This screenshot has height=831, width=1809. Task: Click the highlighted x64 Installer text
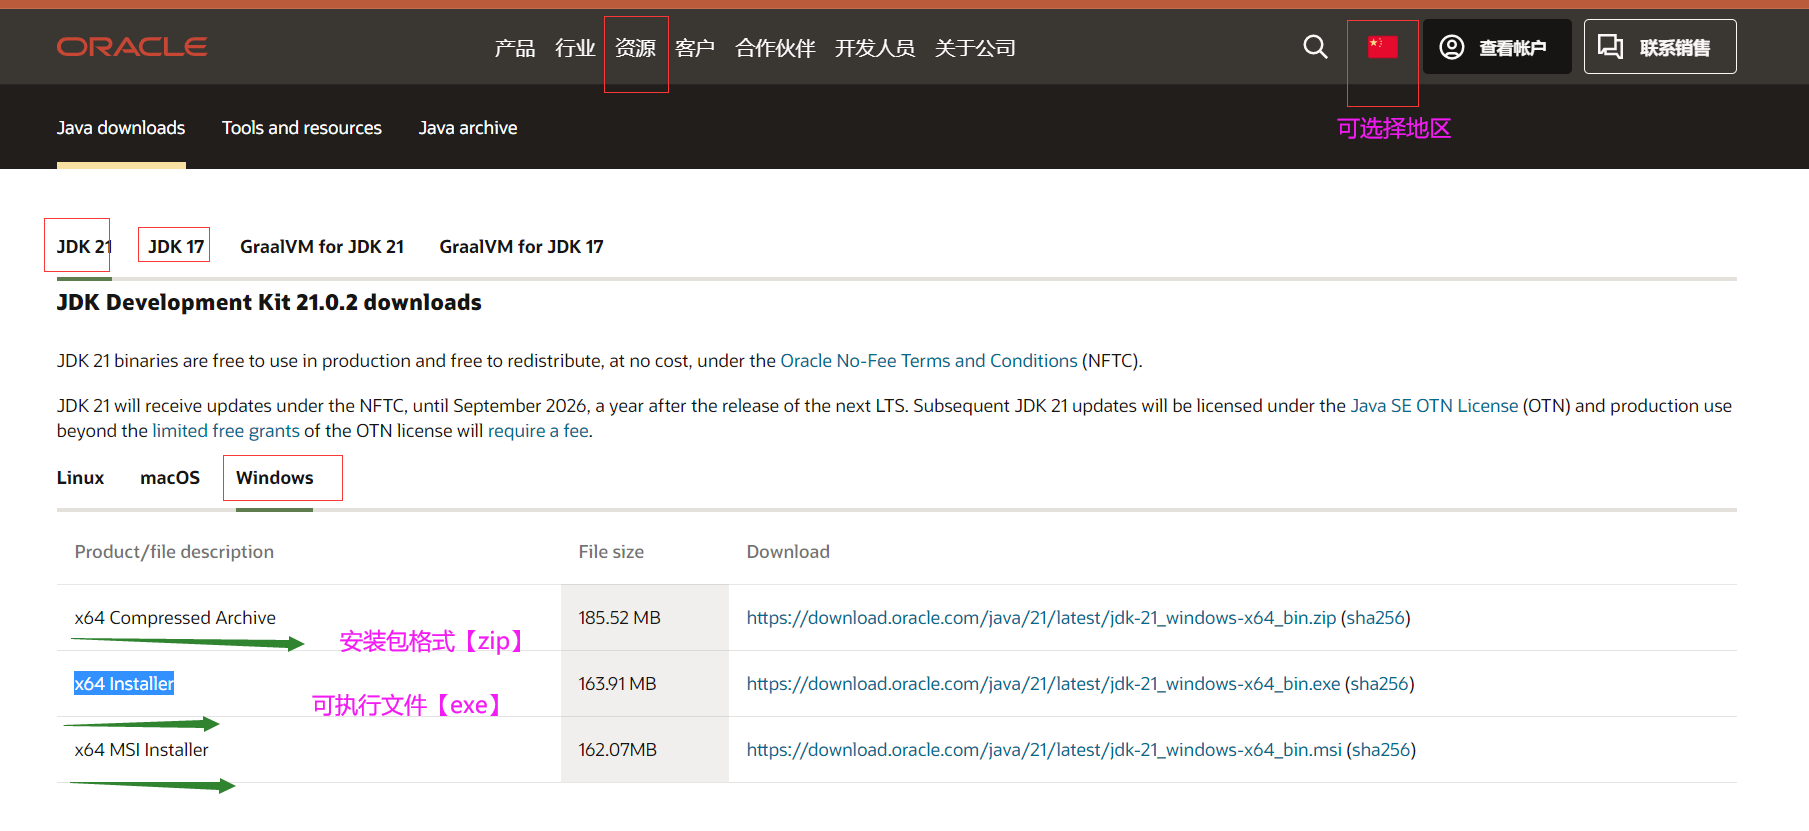pos(124,684)
